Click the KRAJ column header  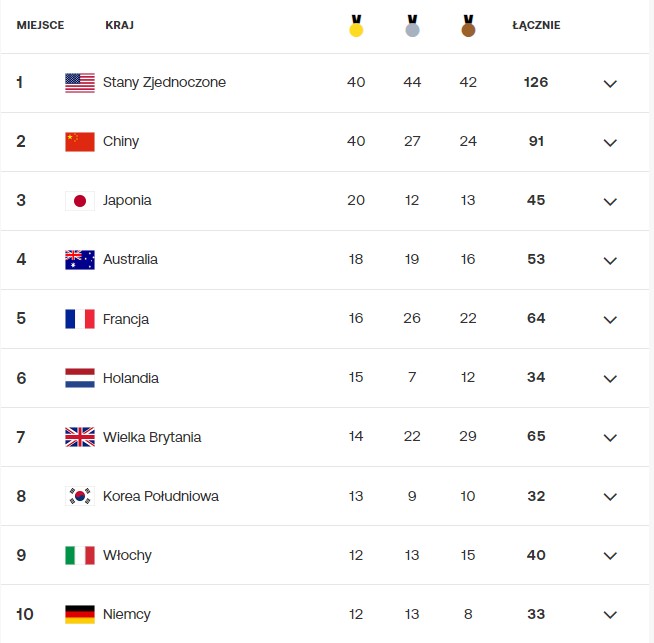tap(119, 26)
